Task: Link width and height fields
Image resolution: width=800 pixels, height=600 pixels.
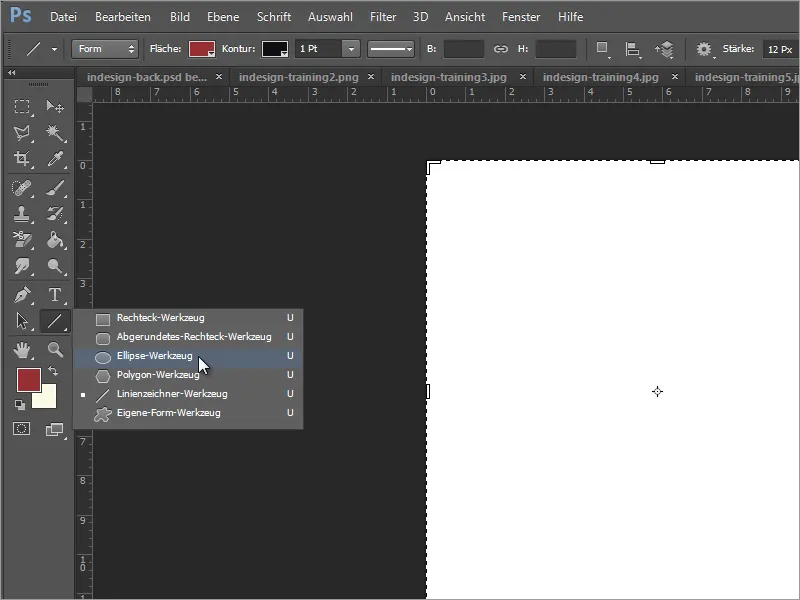Action: tap(501, 49)
